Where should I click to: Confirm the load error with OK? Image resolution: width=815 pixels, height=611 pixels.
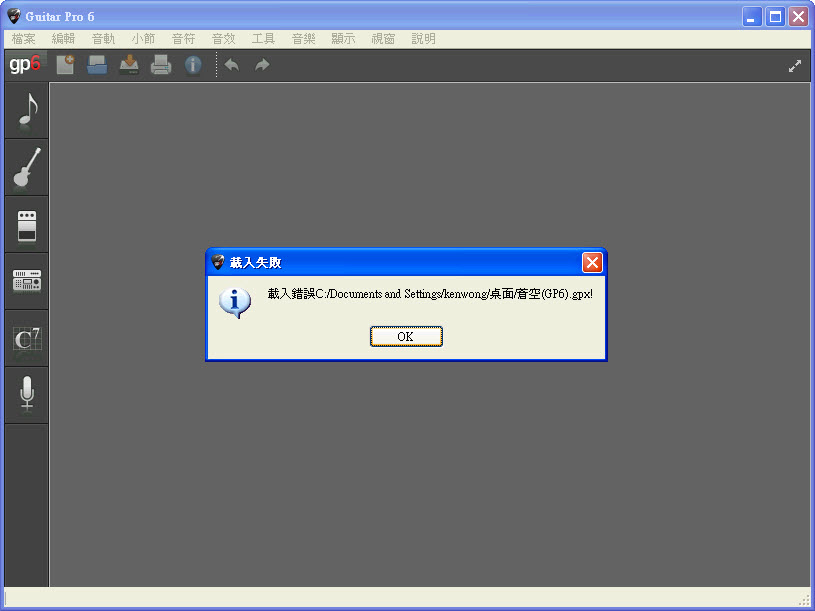click(406, 337)
